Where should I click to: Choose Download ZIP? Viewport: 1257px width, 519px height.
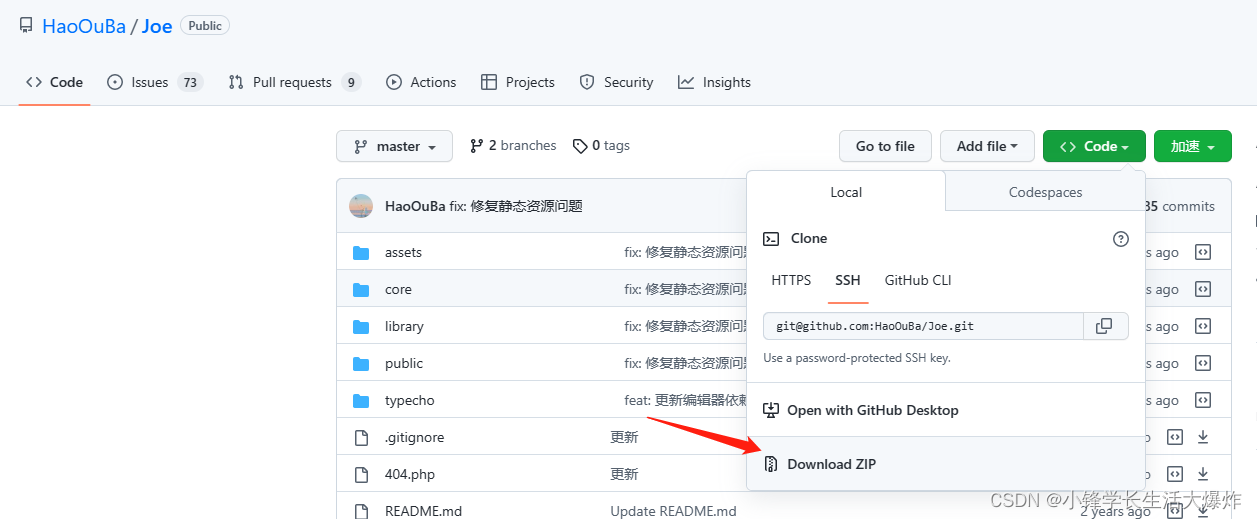946,464
